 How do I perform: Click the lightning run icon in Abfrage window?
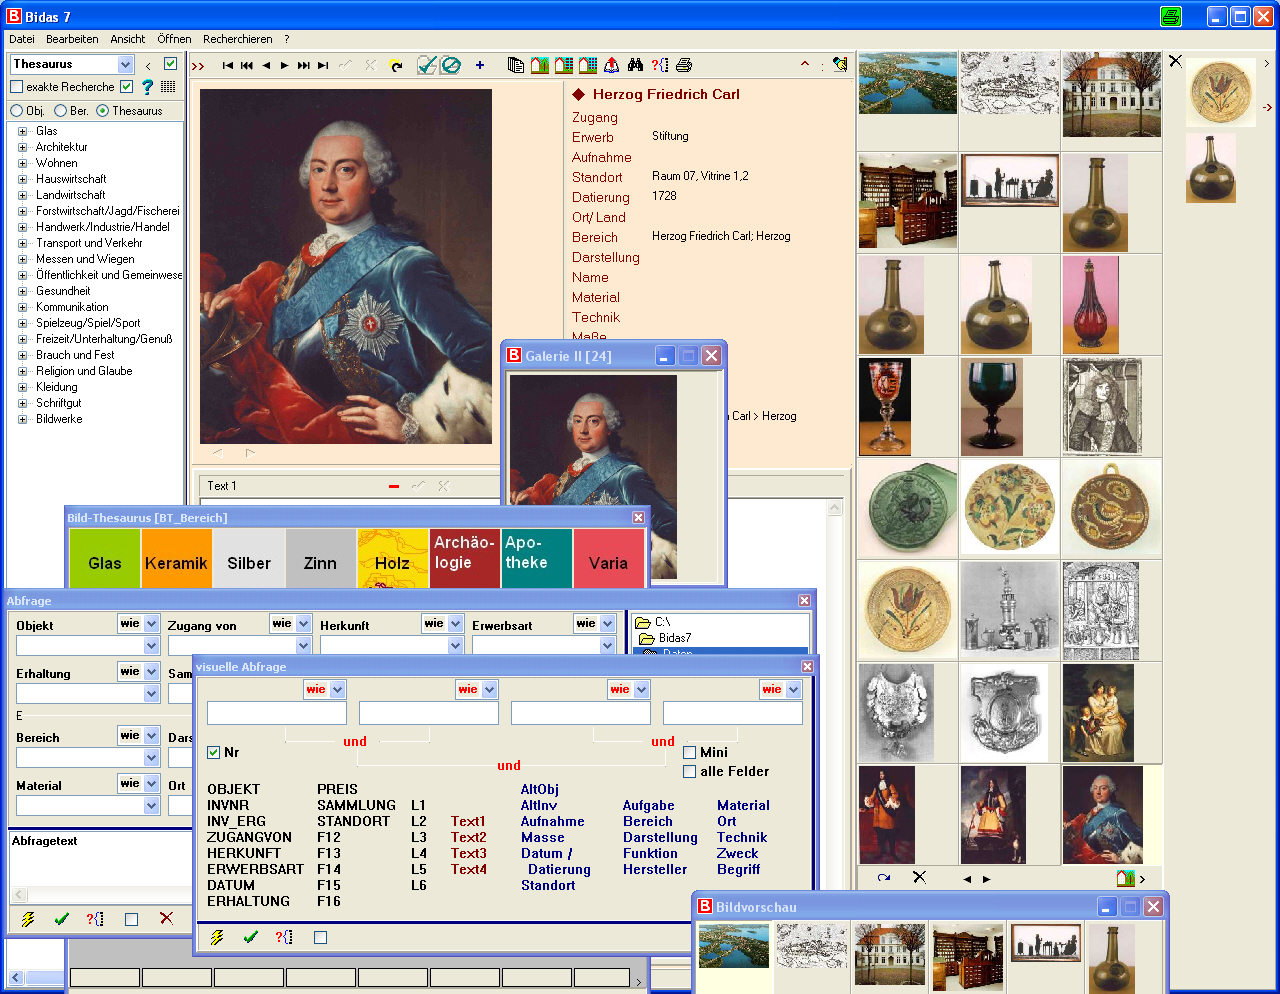point(28,919)
